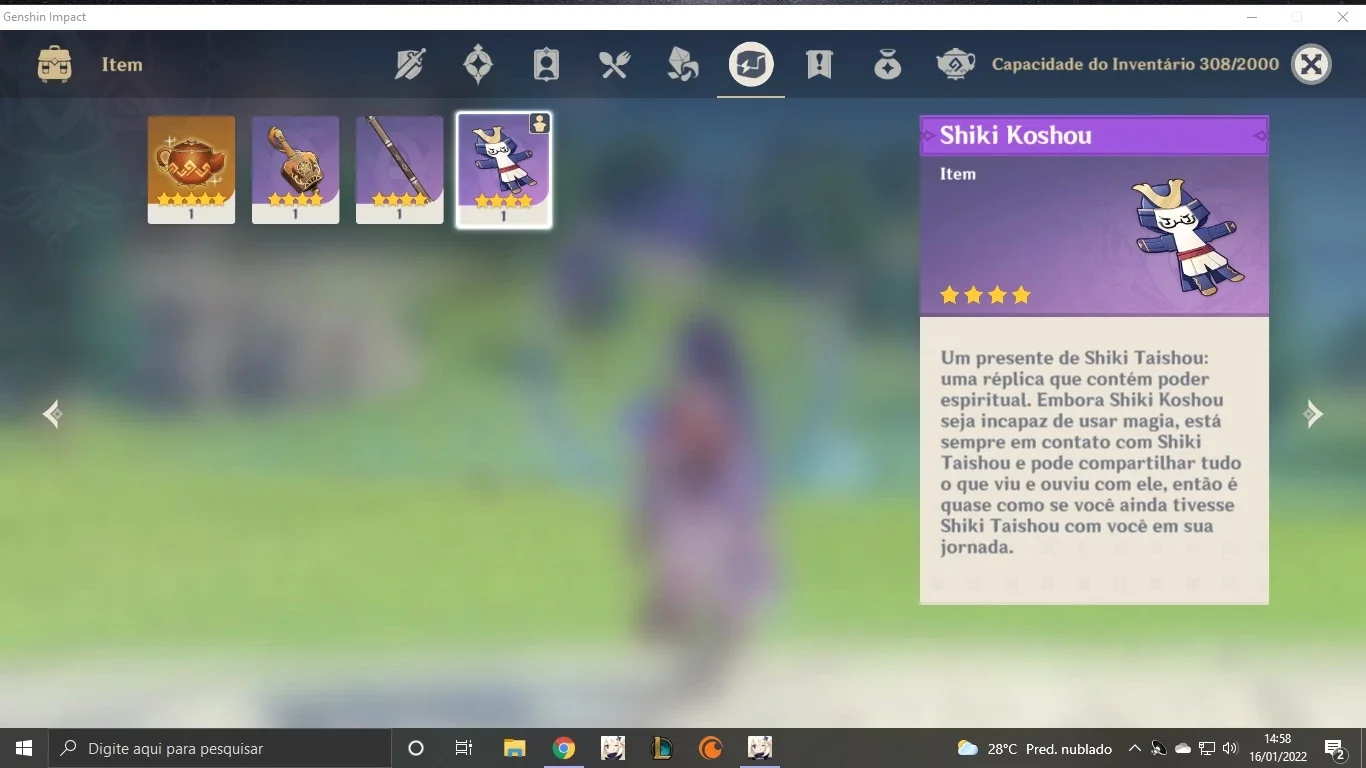Click the OneDrive cloud tray icon
The height and width of the screenshot is (768, 1366).
(1183, 748)
